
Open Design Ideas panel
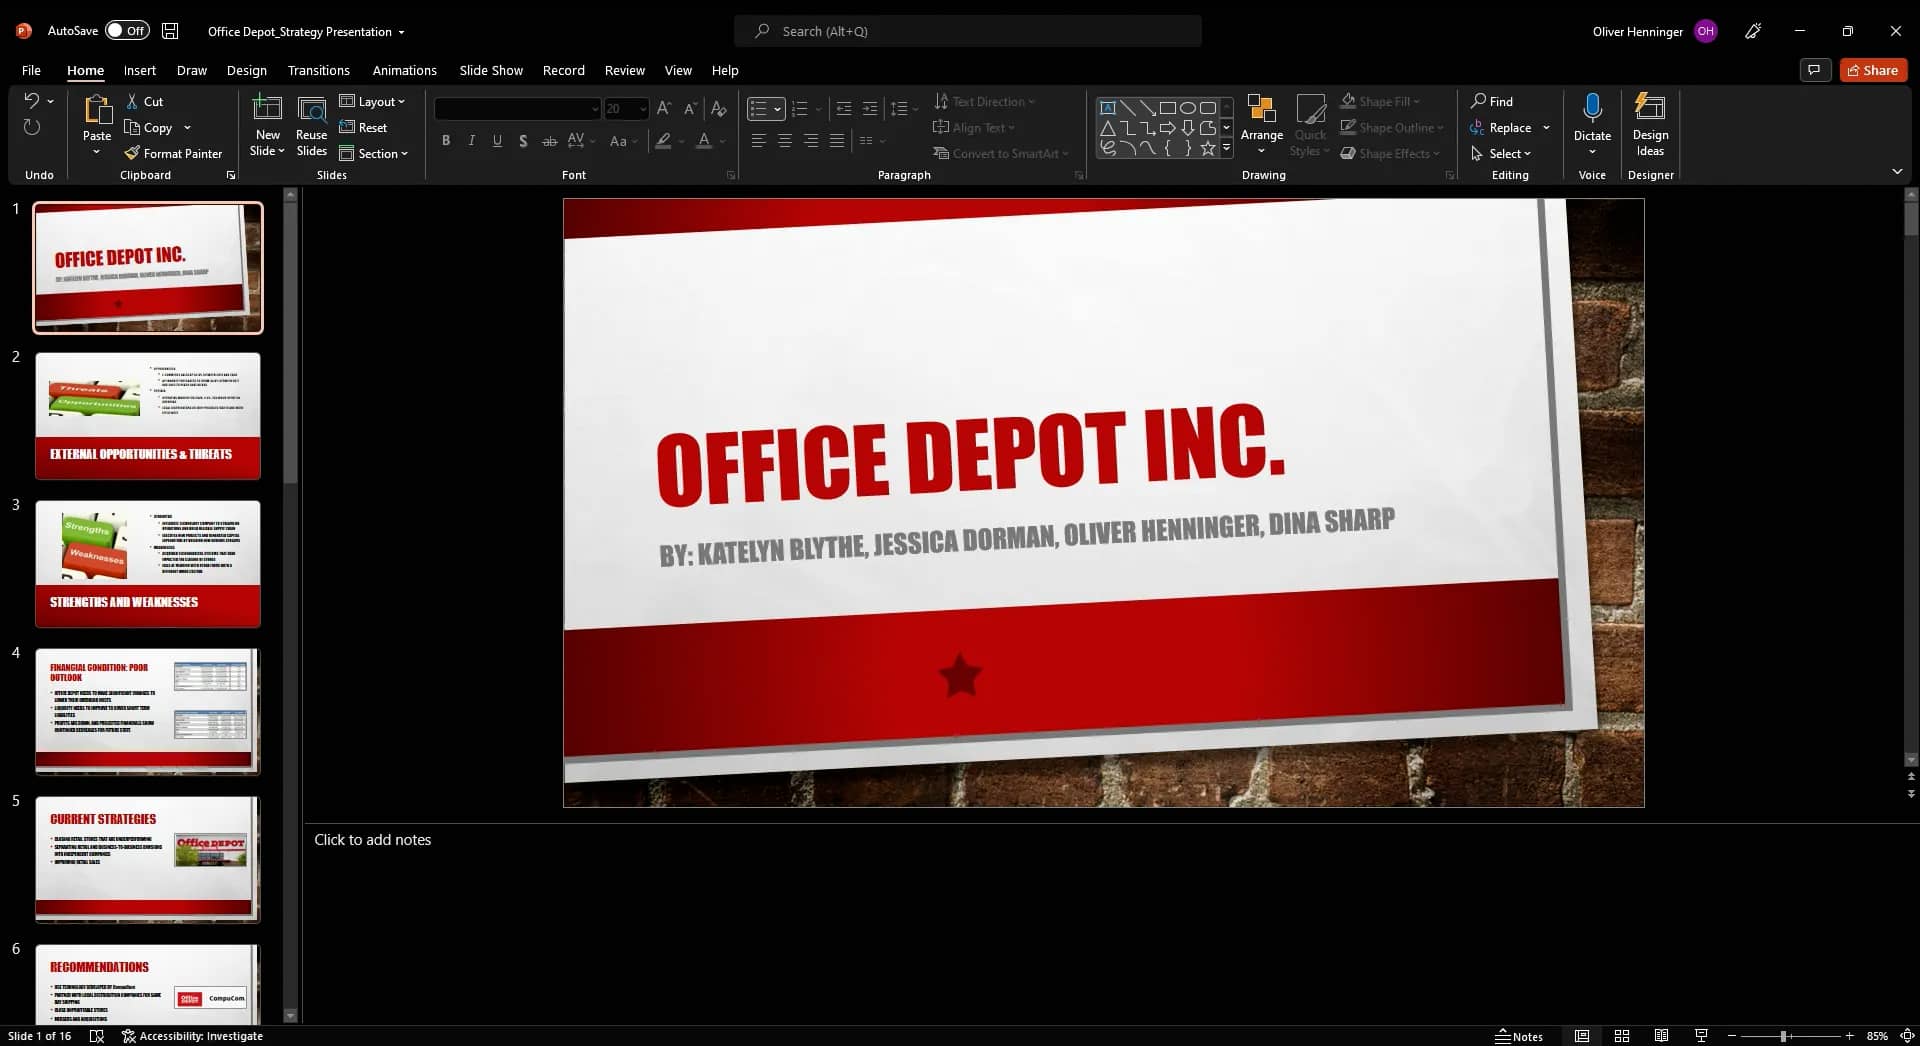(x=1649, y=125)
